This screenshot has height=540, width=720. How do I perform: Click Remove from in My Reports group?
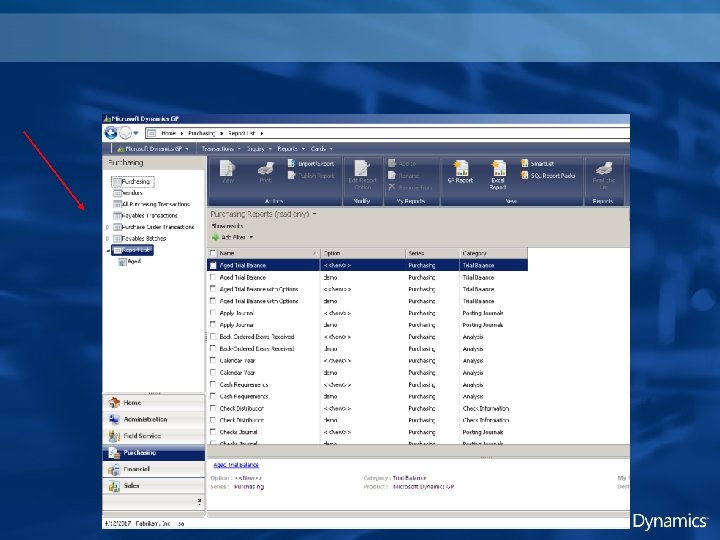[x=410, y=187]
